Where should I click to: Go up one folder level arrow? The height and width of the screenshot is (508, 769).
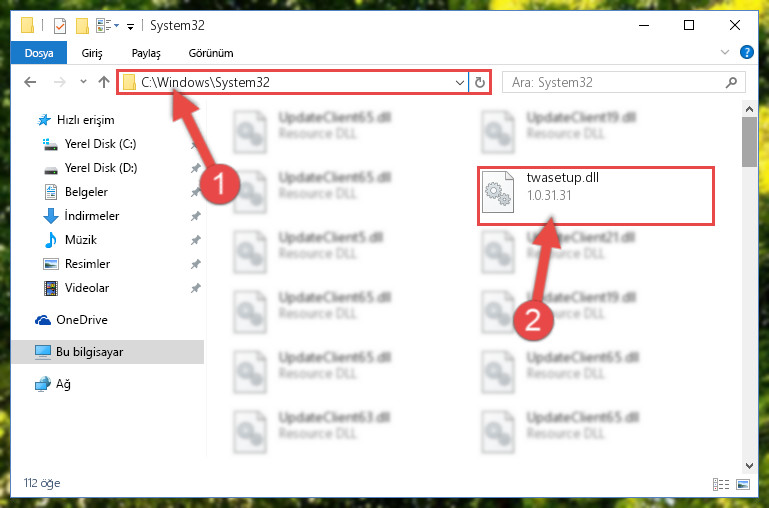(x=103, y=82)
